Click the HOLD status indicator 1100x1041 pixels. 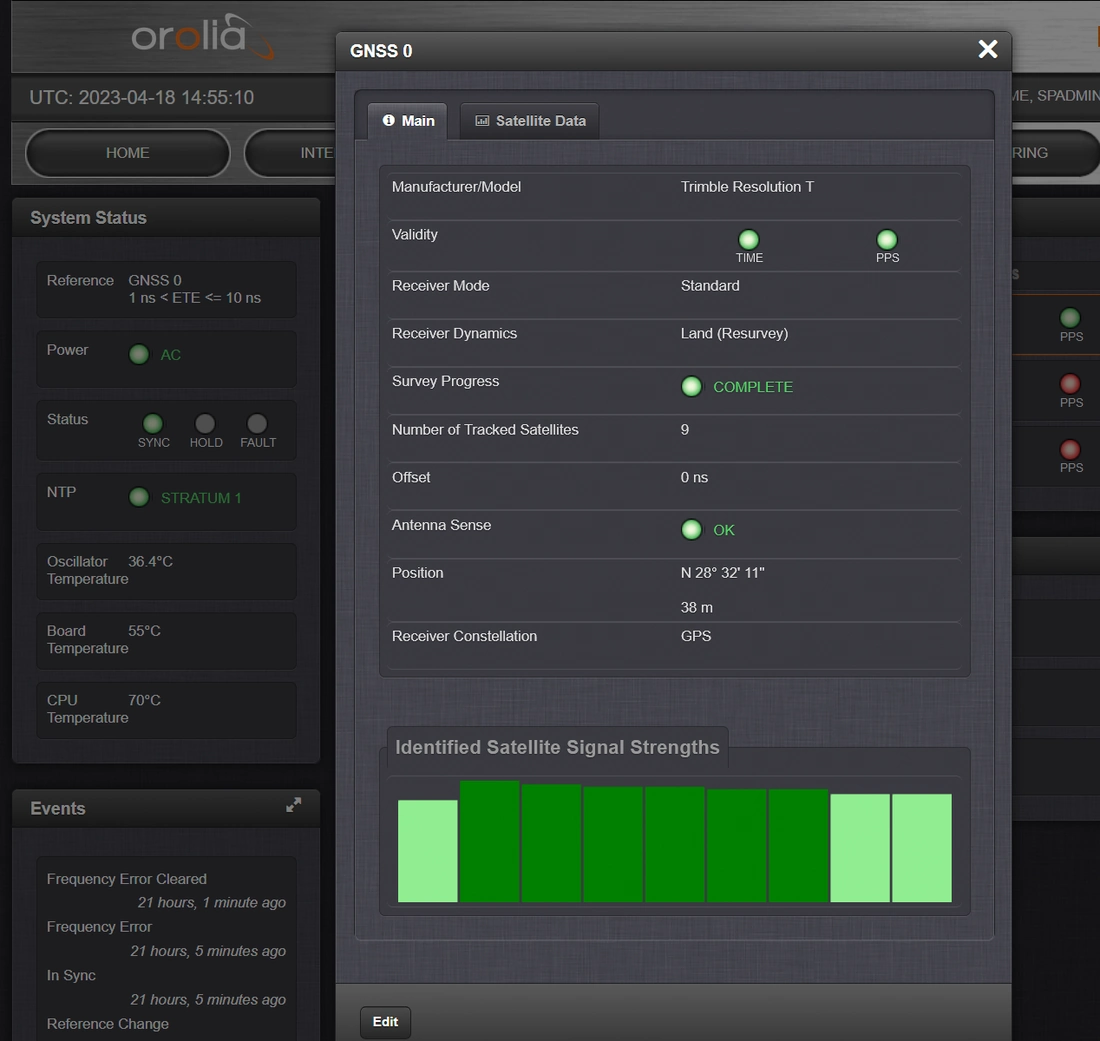pos(205,424)
